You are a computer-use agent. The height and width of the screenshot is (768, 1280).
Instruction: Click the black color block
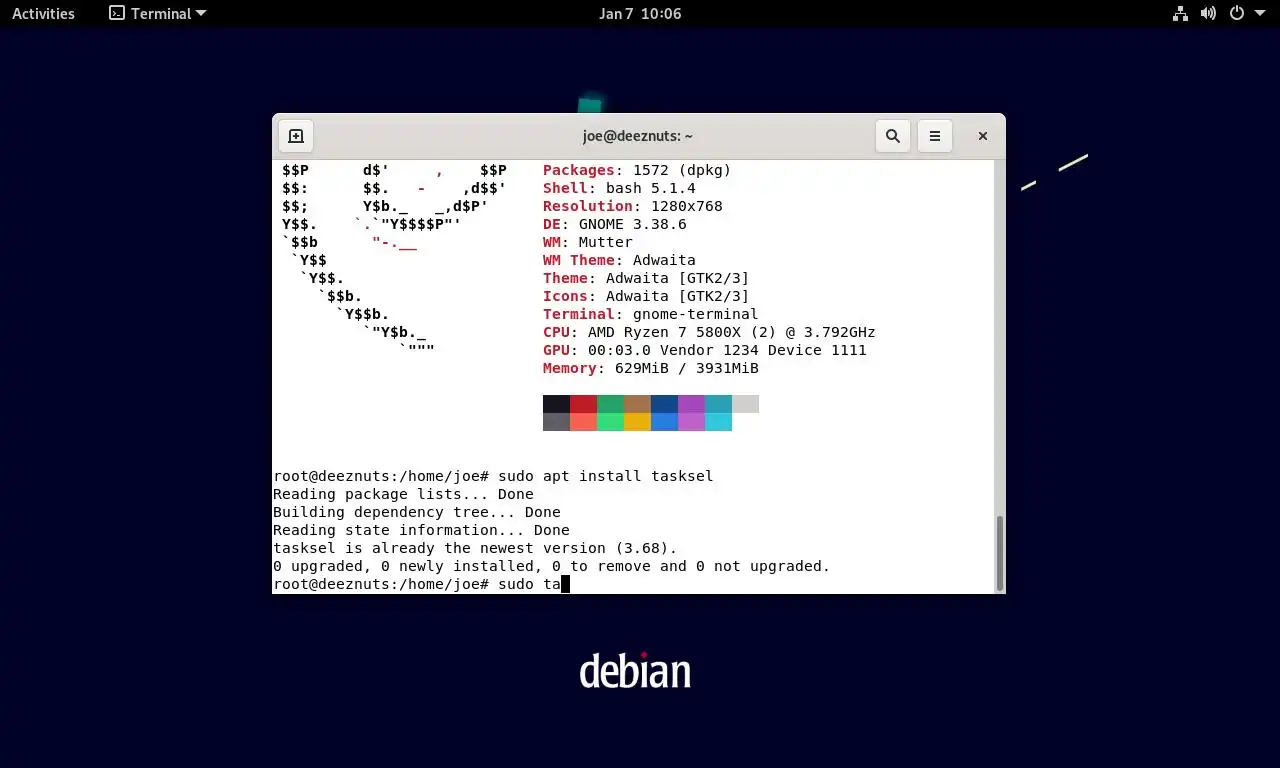point(556,404)
